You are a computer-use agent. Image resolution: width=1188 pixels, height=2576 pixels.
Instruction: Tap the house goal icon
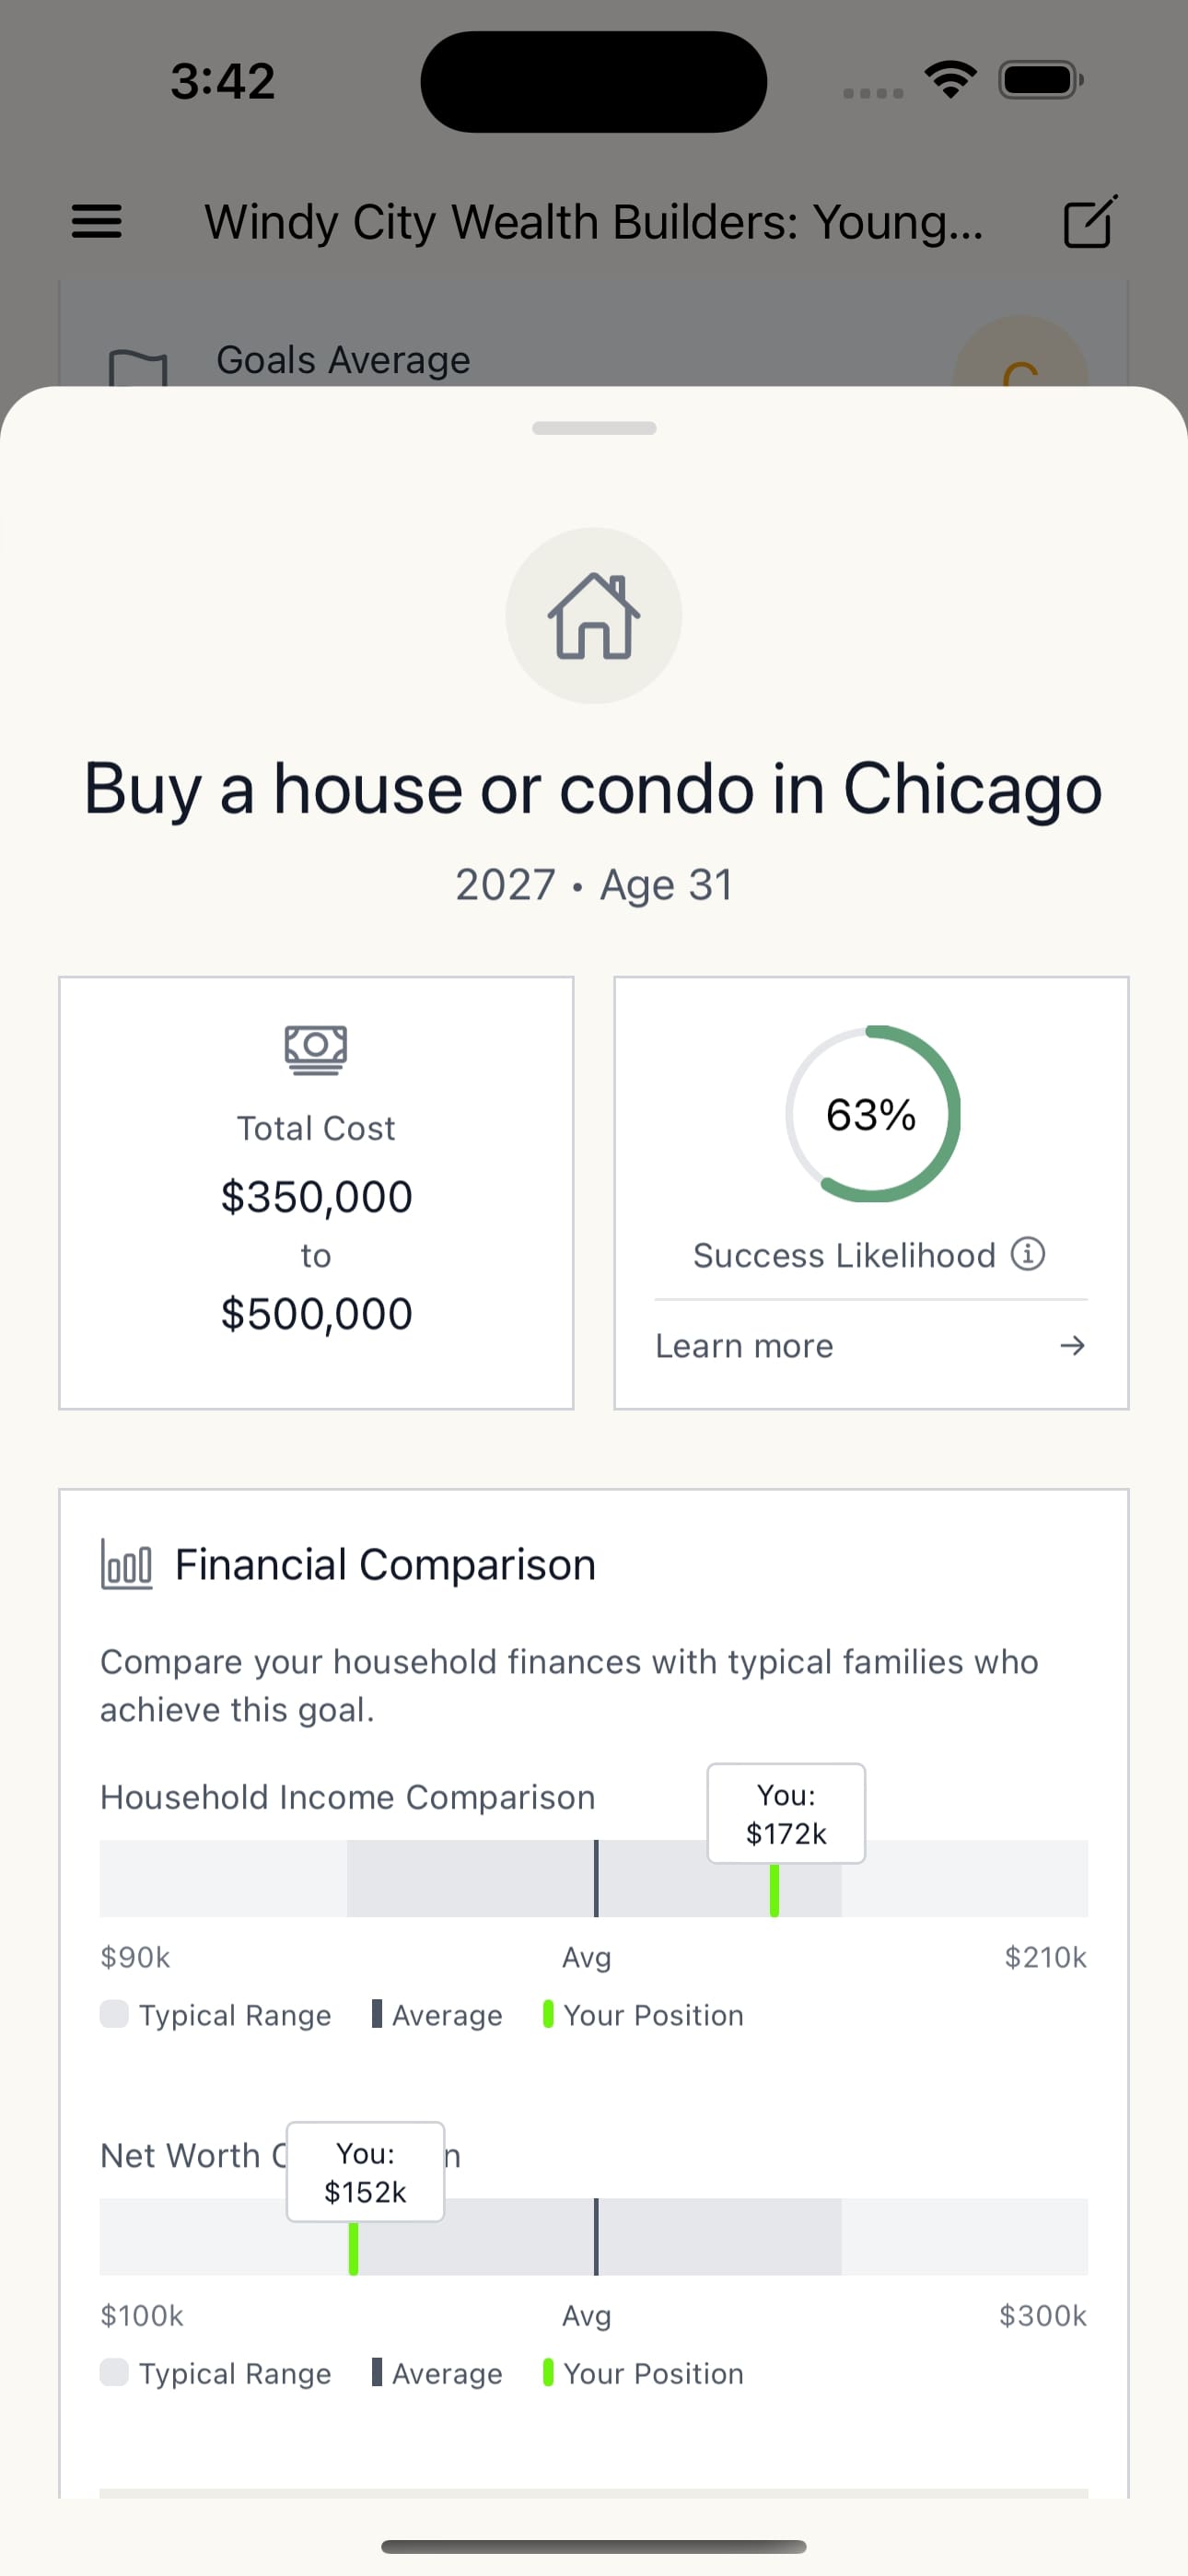(594, 616)
